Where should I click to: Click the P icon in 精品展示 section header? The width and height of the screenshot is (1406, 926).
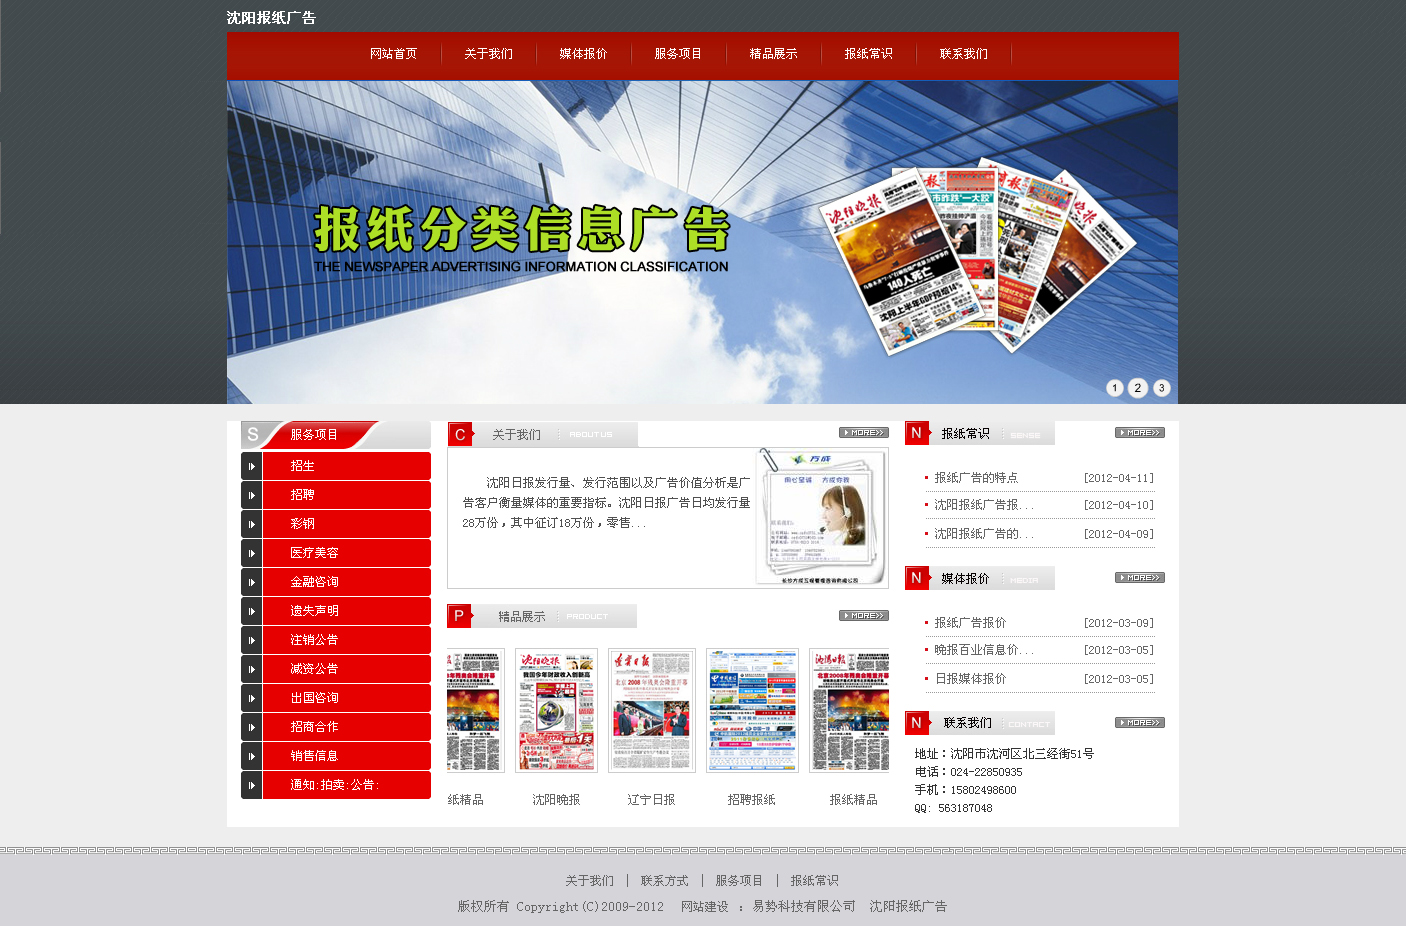point(458,615)
